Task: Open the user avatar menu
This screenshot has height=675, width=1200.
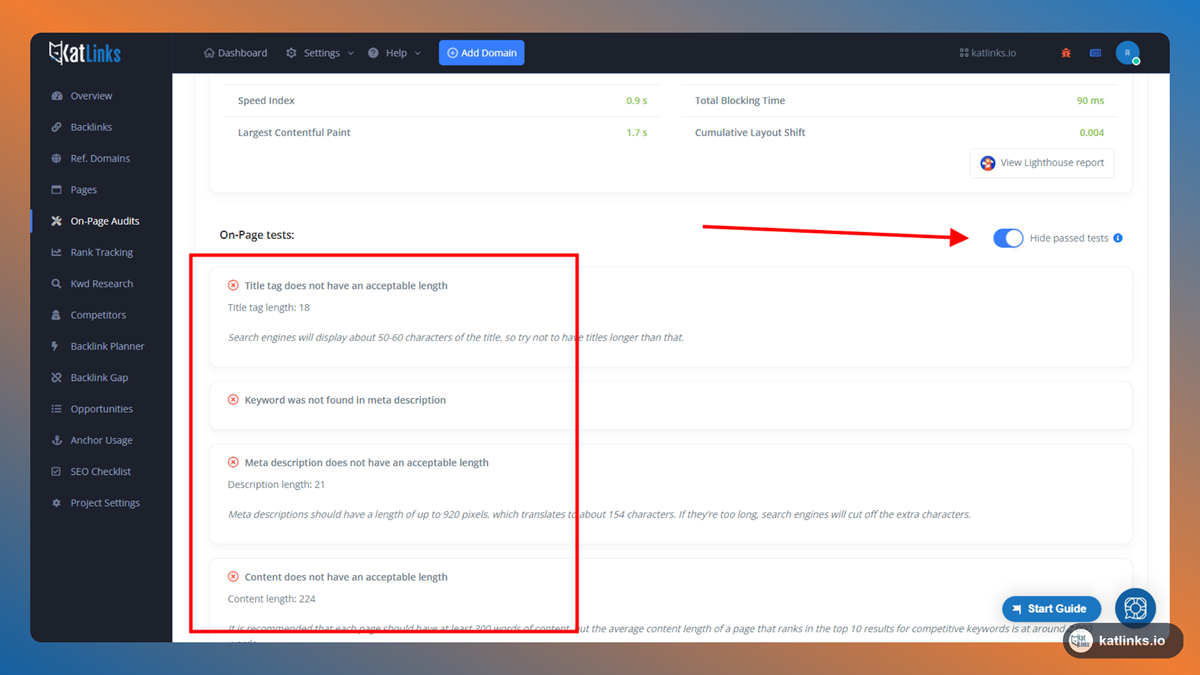Action: tap(1128, 53)
